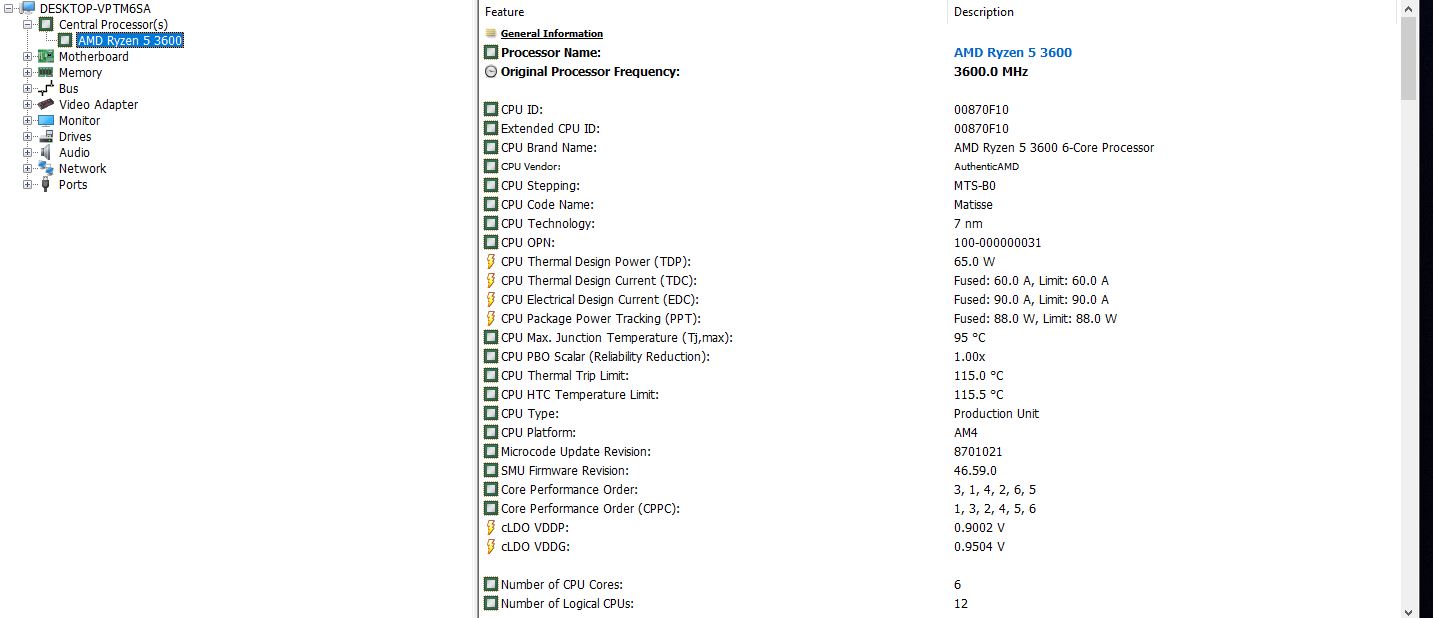Expand the Drives tree node
Image resolution: width=1433 pixels, height=618 pixels.
click(28, 136)
